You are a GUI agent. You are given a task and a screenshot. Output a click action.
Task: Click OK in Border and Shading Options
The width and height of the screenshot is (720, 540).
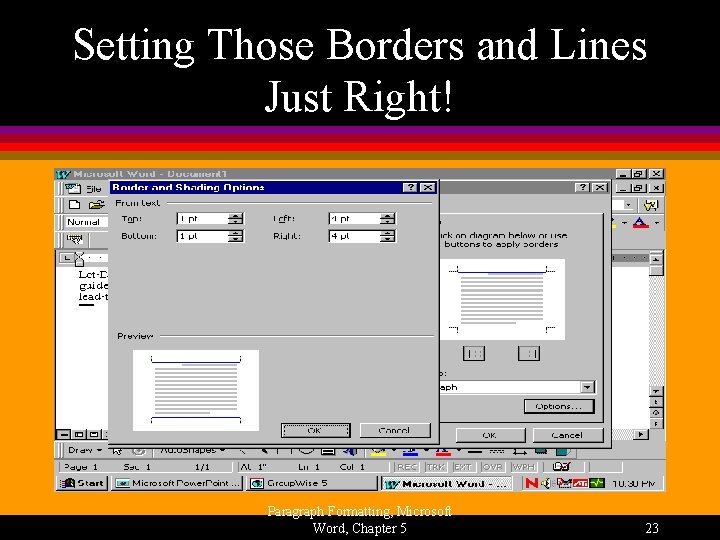click(x=315, y=431)
